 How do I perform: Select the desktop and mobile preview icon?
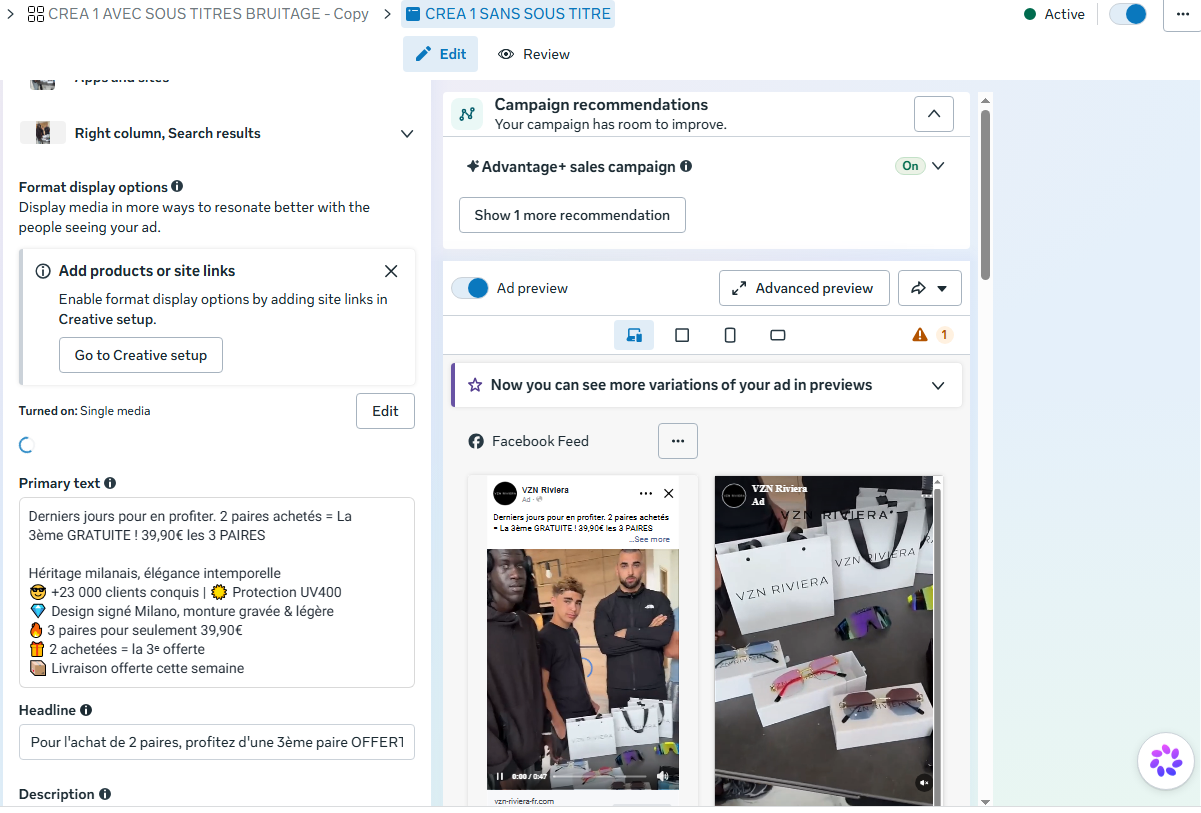(634, 335)
